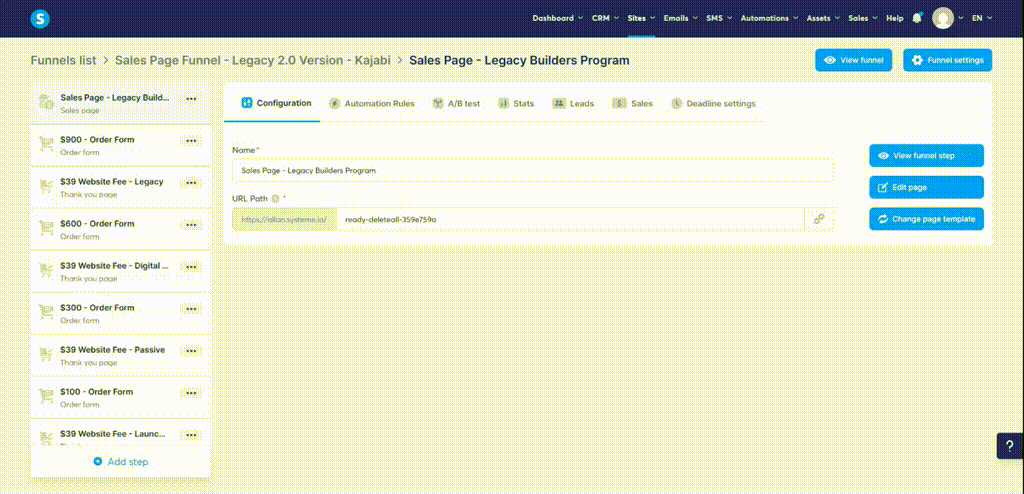
Task: Open the notifications bell
Action: point(917,18)
